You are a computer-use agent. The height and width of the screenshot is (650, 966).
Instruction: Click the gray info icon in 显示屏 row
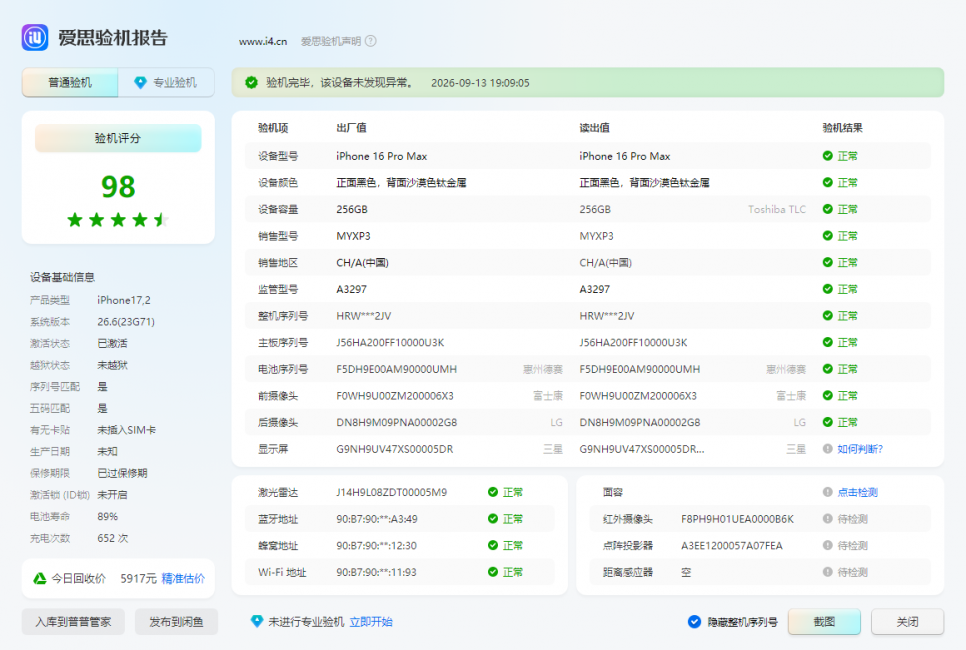pyautogui.click(x=828, y=449)
